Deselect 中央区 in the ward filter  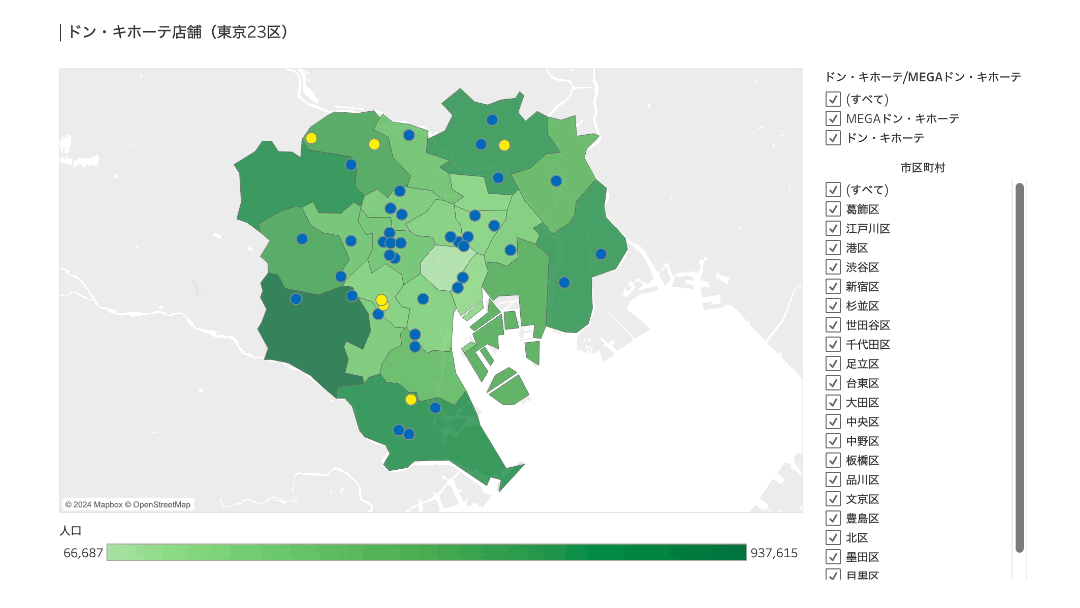(x=833, y=421)
